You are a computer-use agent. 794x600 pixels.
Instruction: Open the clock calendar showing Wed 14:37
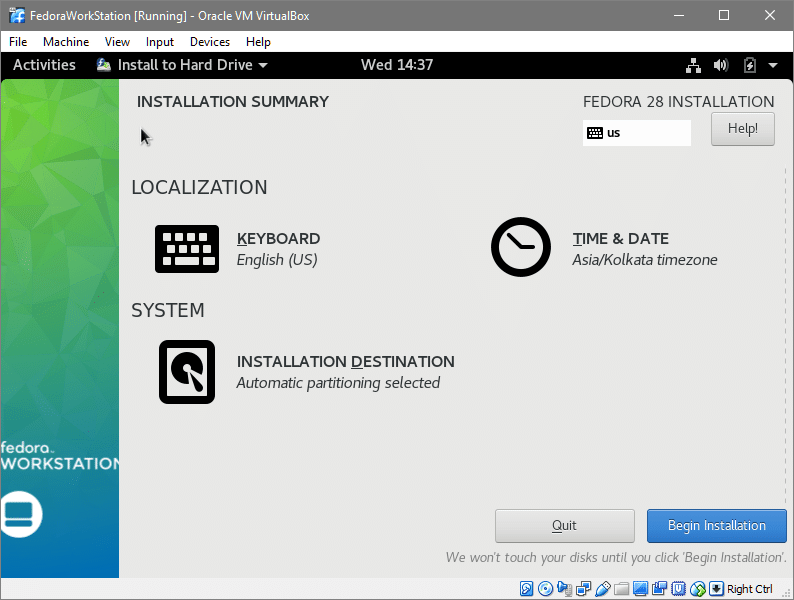[x=397, y=65]
